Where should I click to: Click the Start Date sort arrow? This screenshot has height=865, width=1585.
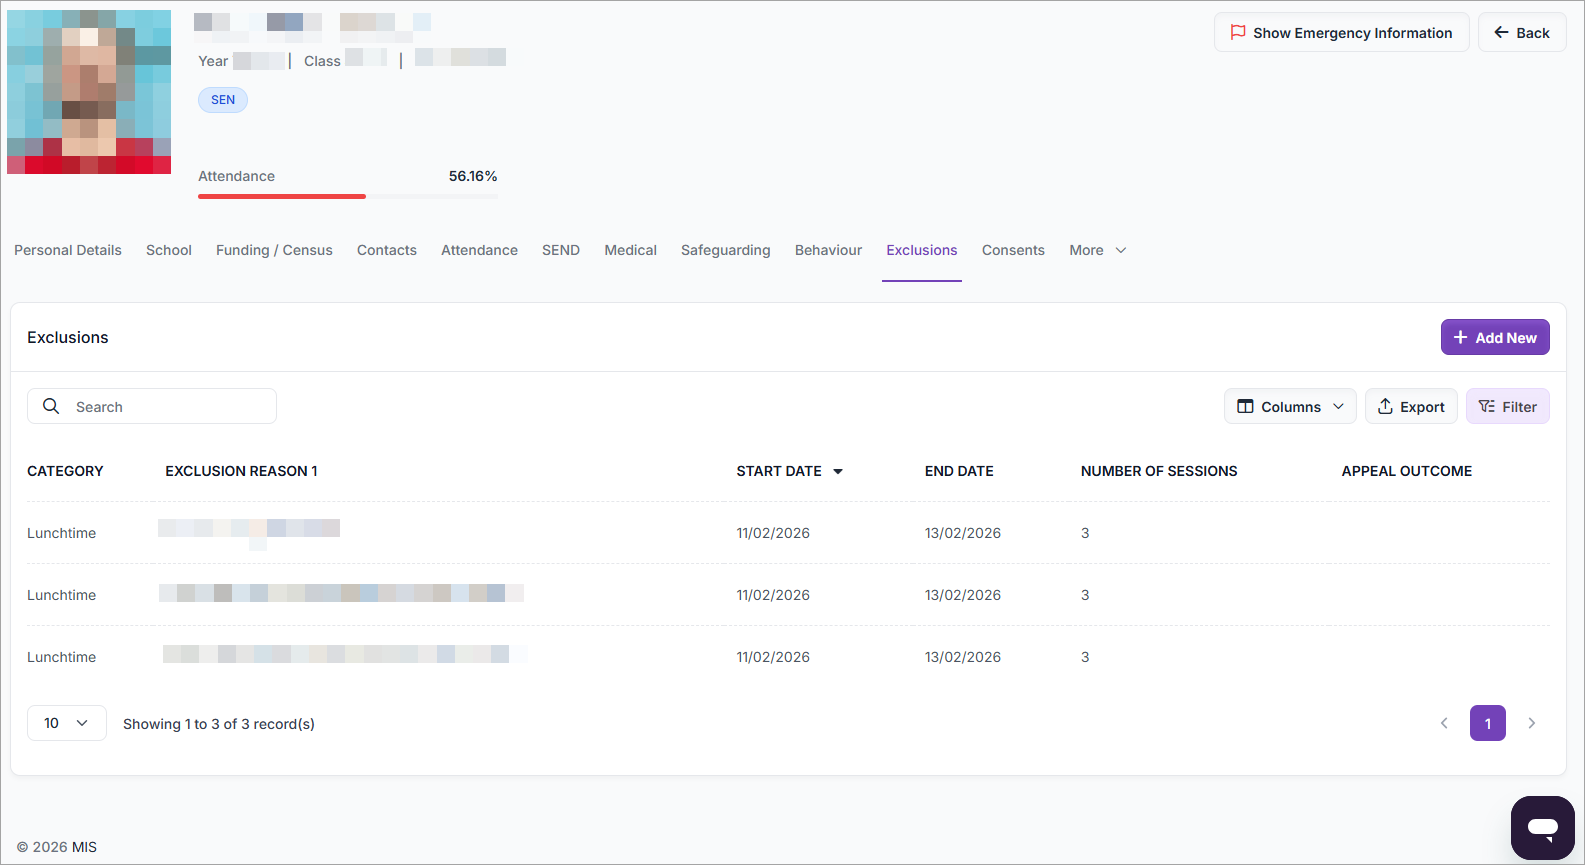coord(838,471)
